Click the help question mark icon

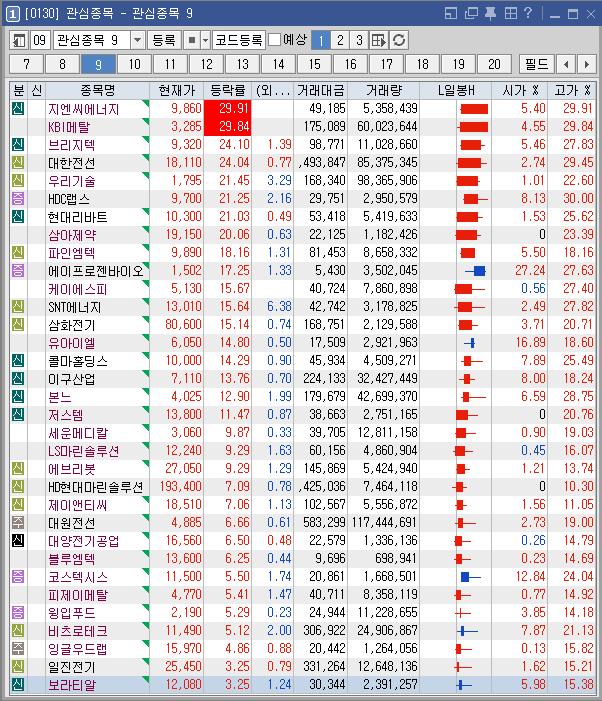click(527, 13)
